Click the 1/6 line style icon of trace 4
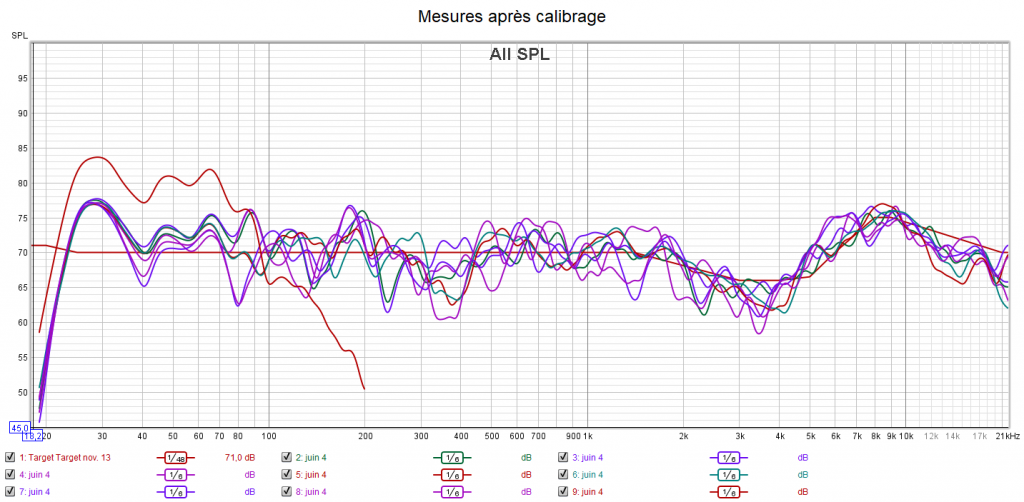This screenshot has height=502, width=1024. [176, 475]
